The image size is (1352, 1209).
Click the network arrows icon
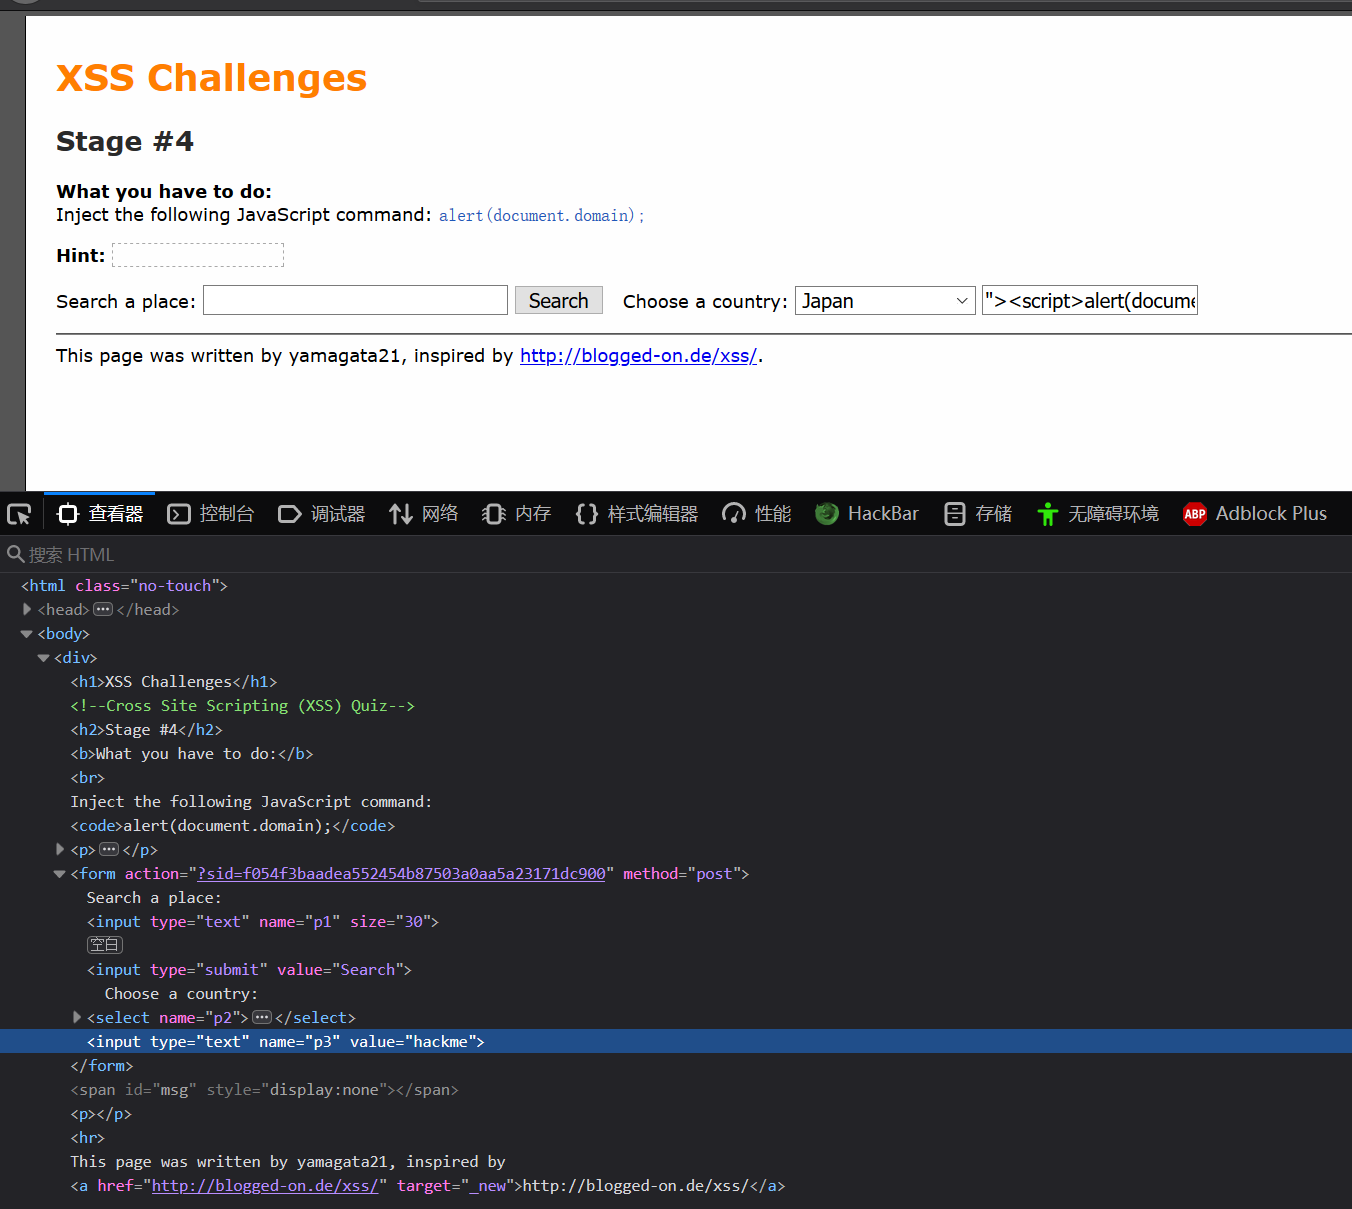point(401,514)
